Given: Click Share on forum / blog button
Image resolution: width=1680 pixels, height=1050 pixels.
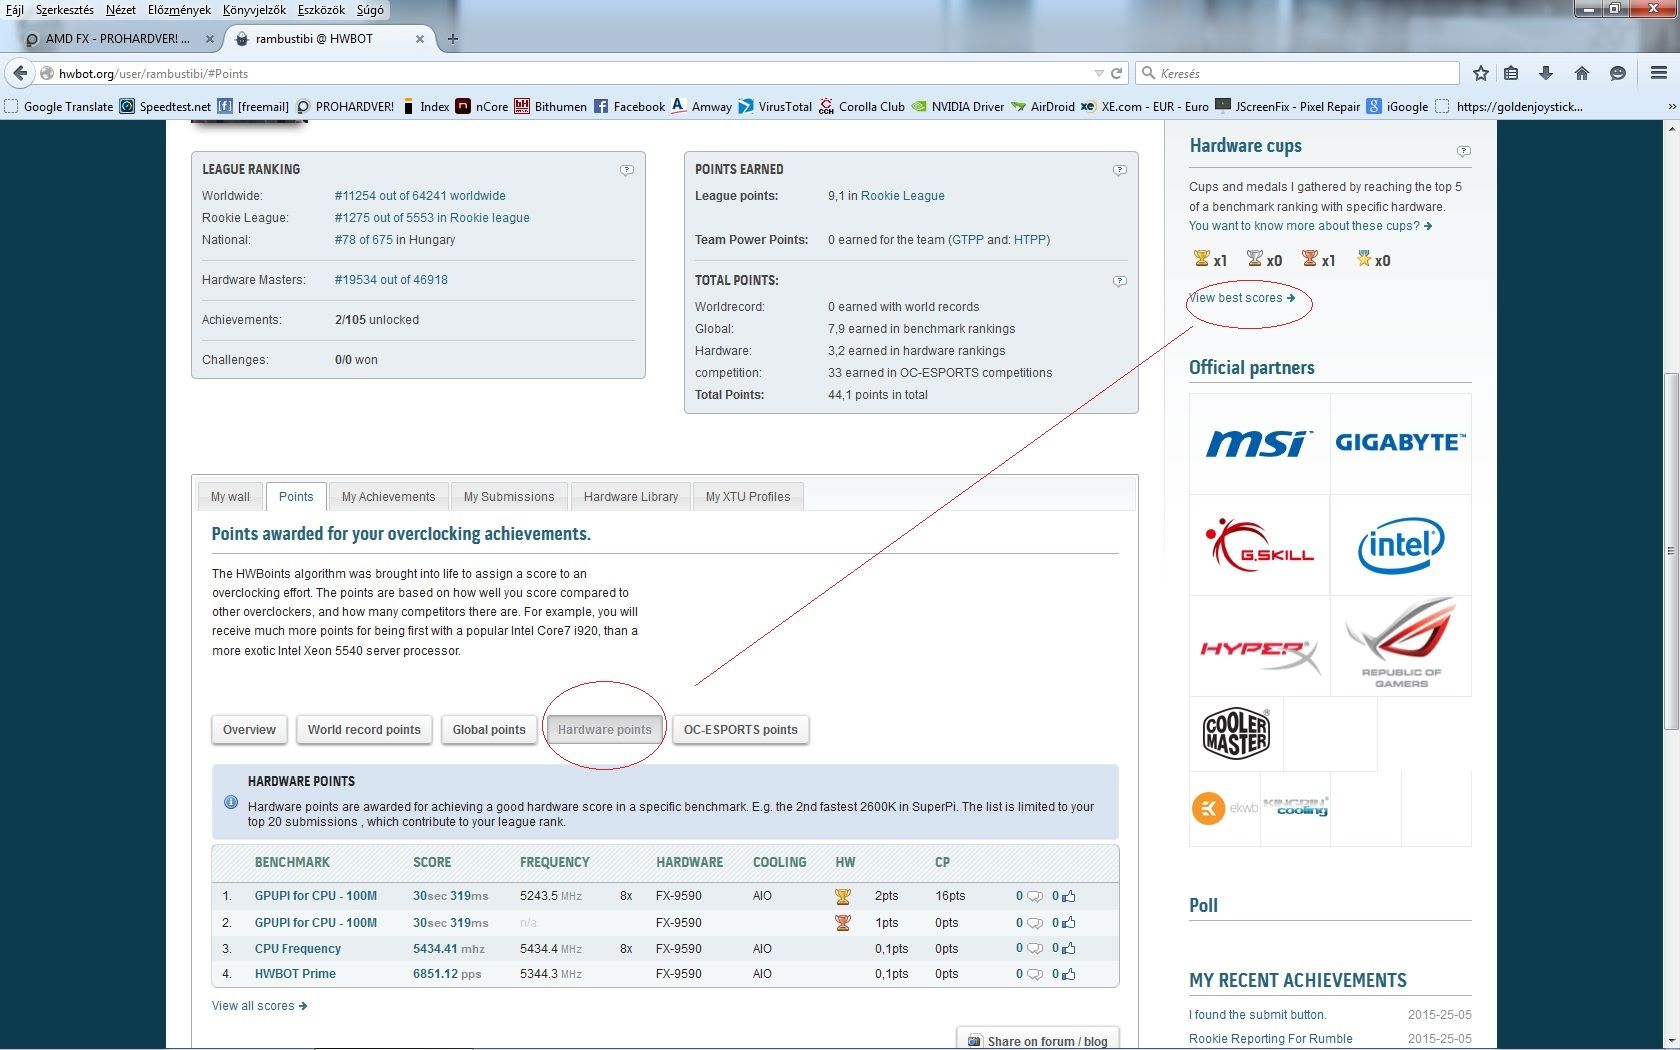Looking at the screenshot, I should click(1038, 1040).
